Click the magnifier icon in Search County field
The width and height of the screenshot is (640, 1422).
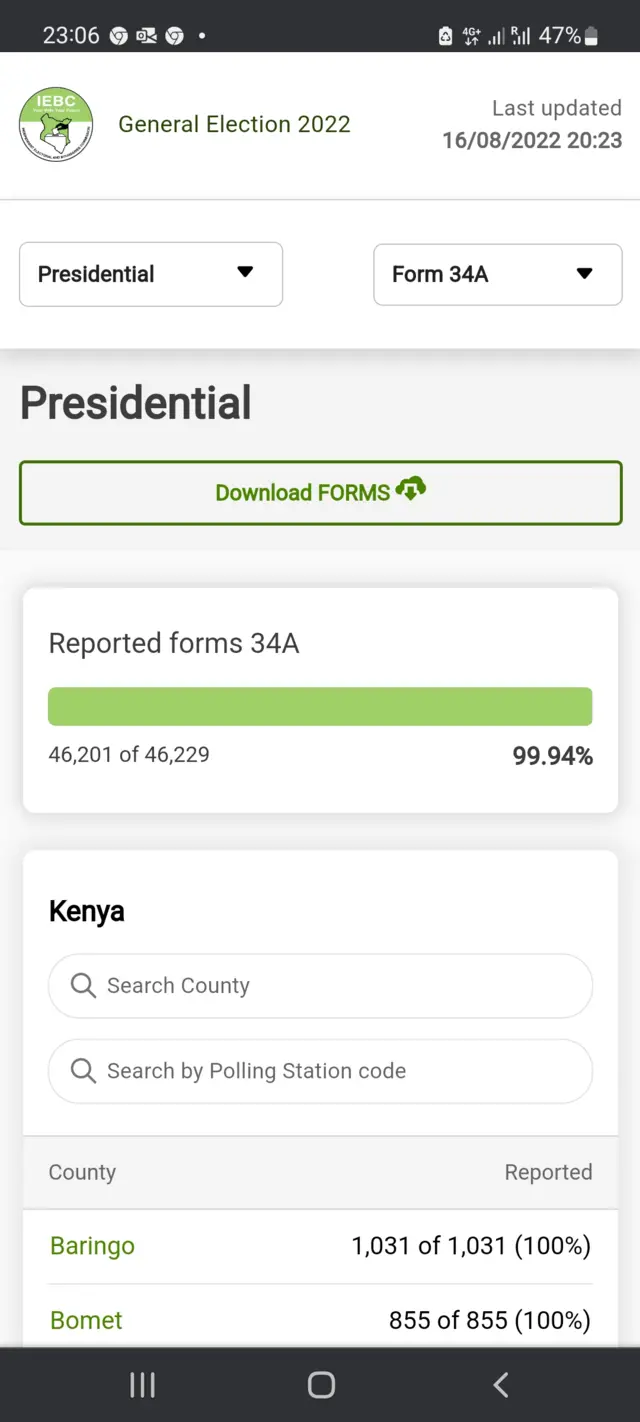click(83, 986)
